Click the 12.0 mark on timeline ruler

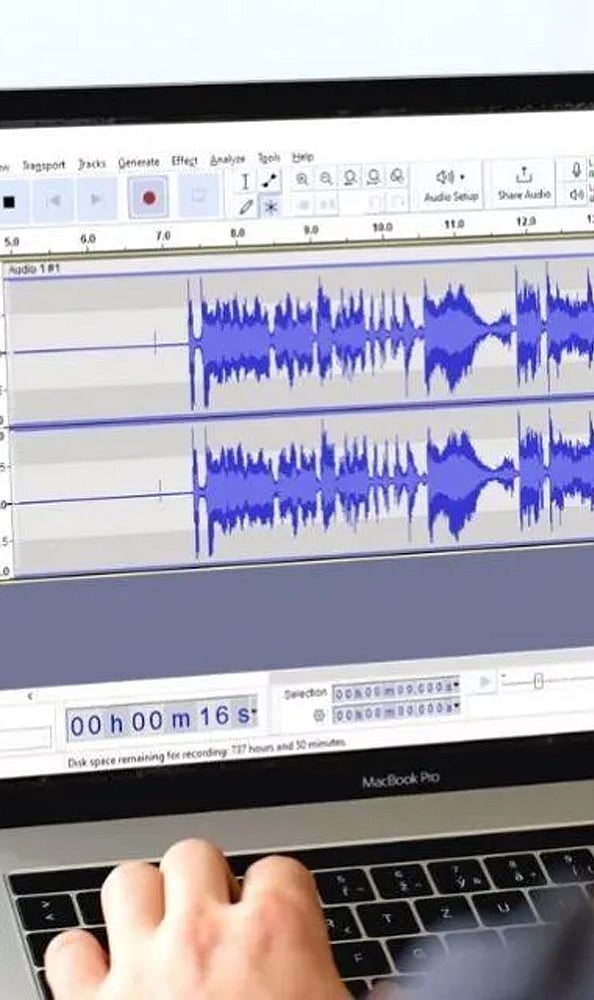coord(525,221)
